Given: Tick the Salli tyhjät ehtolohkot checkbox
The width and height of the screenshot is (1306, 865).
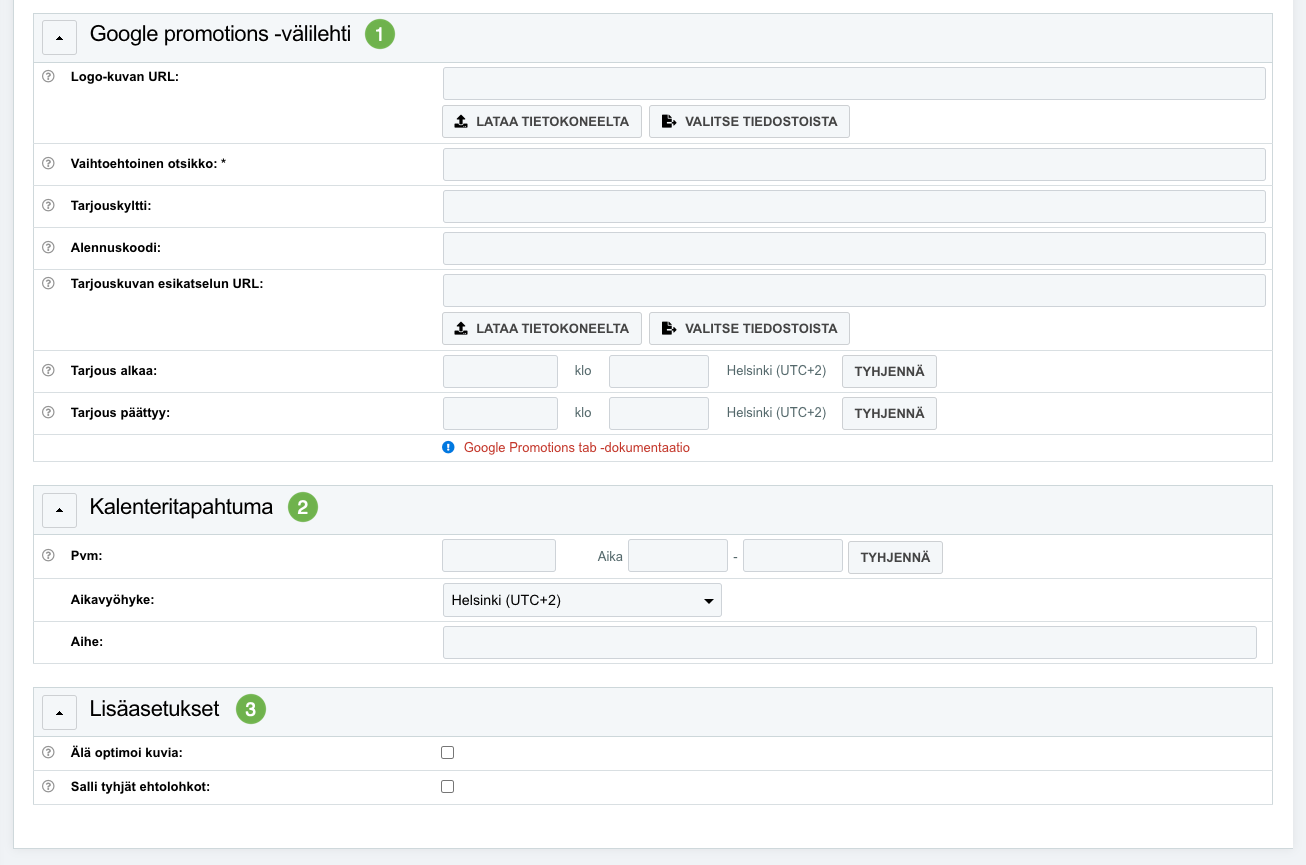Looking at the screenshot, I should [x=448, y=787].
